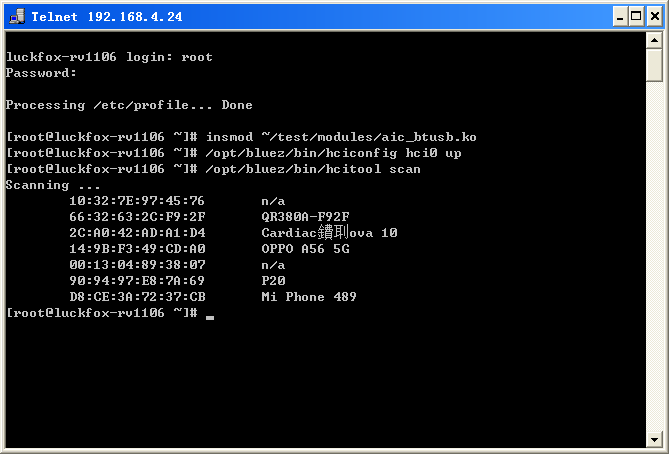Viewport: 669px width, 454px height.
Task: Click the insmod aic_btusb.ko command line
Action: (x=241, y=137)
